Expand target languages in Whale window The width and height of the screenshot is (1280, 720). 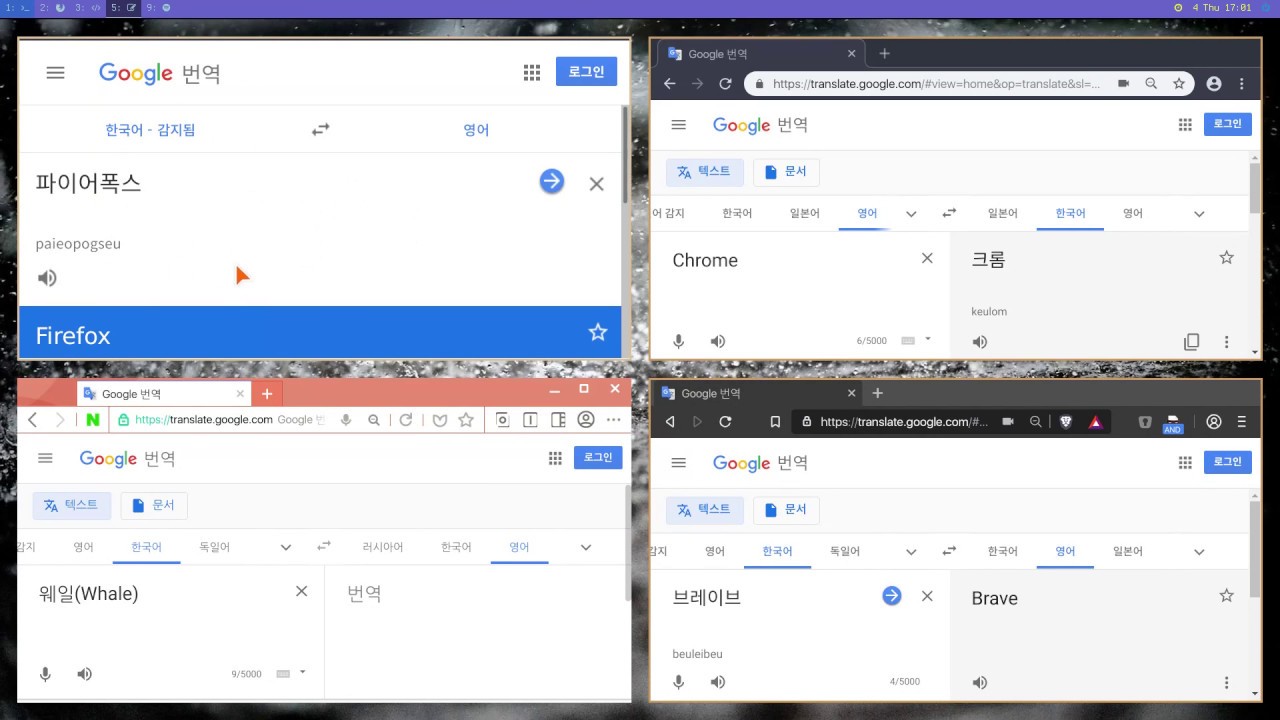[x=586, y=548]
